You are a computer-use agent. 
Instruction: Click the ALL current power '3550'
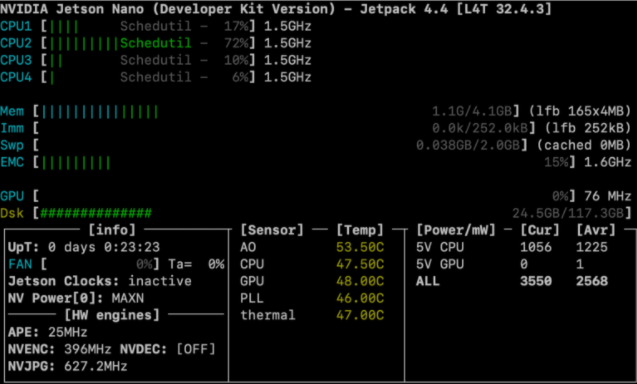pyautogui.click(x=536, y=282)
